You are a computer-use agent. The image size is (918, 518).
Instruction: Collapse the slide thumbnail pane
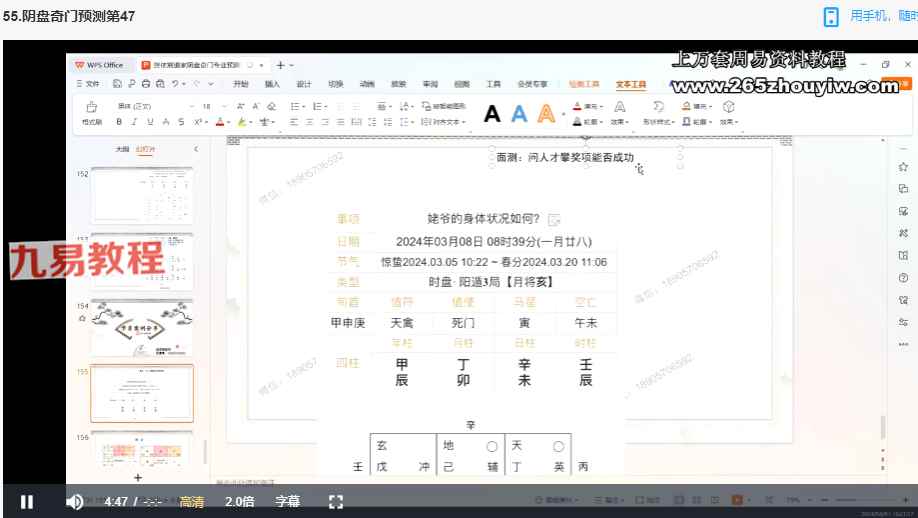(196, 149)
